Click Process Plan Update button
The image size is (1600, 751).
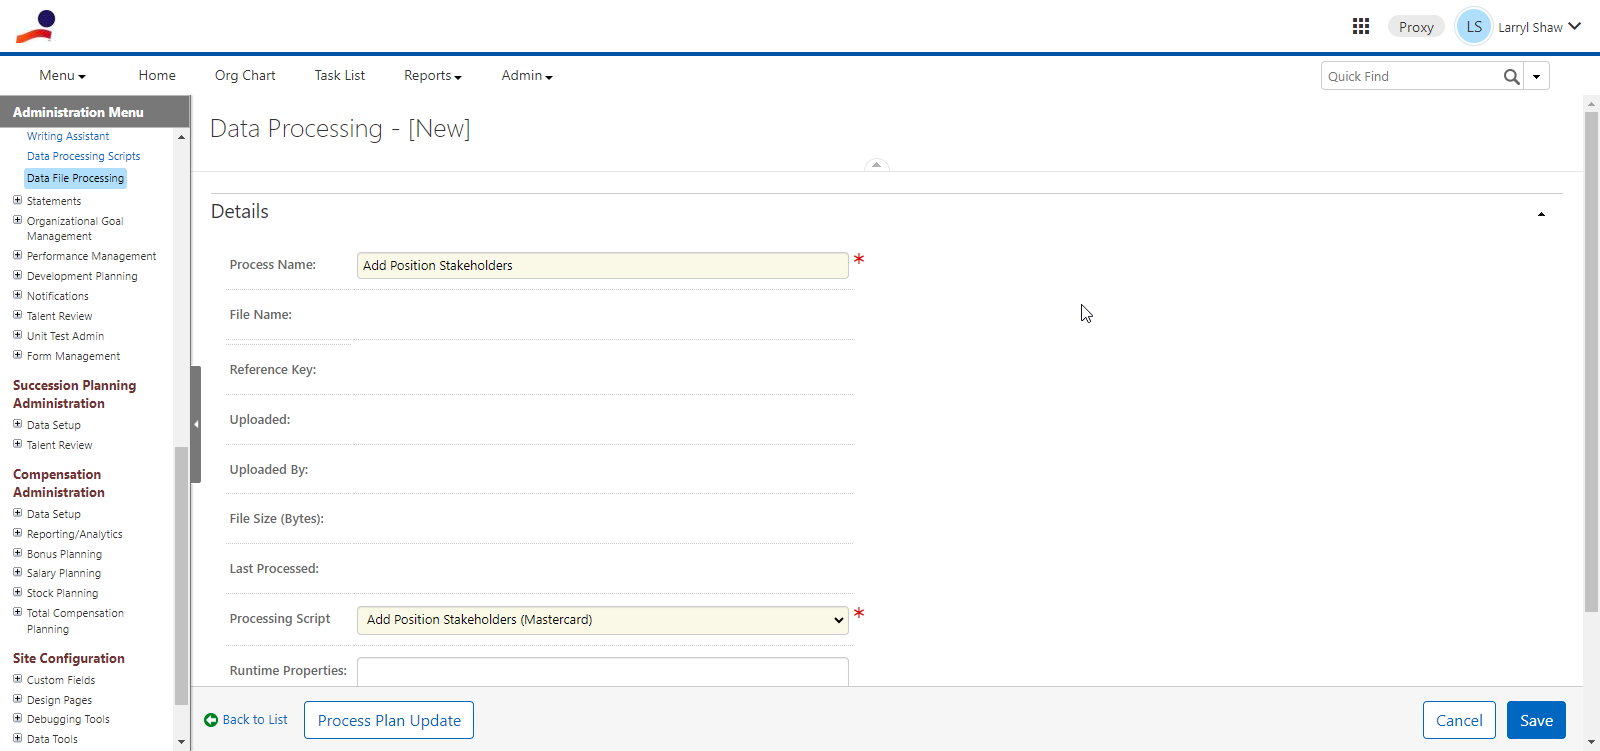tap(389, 720)
